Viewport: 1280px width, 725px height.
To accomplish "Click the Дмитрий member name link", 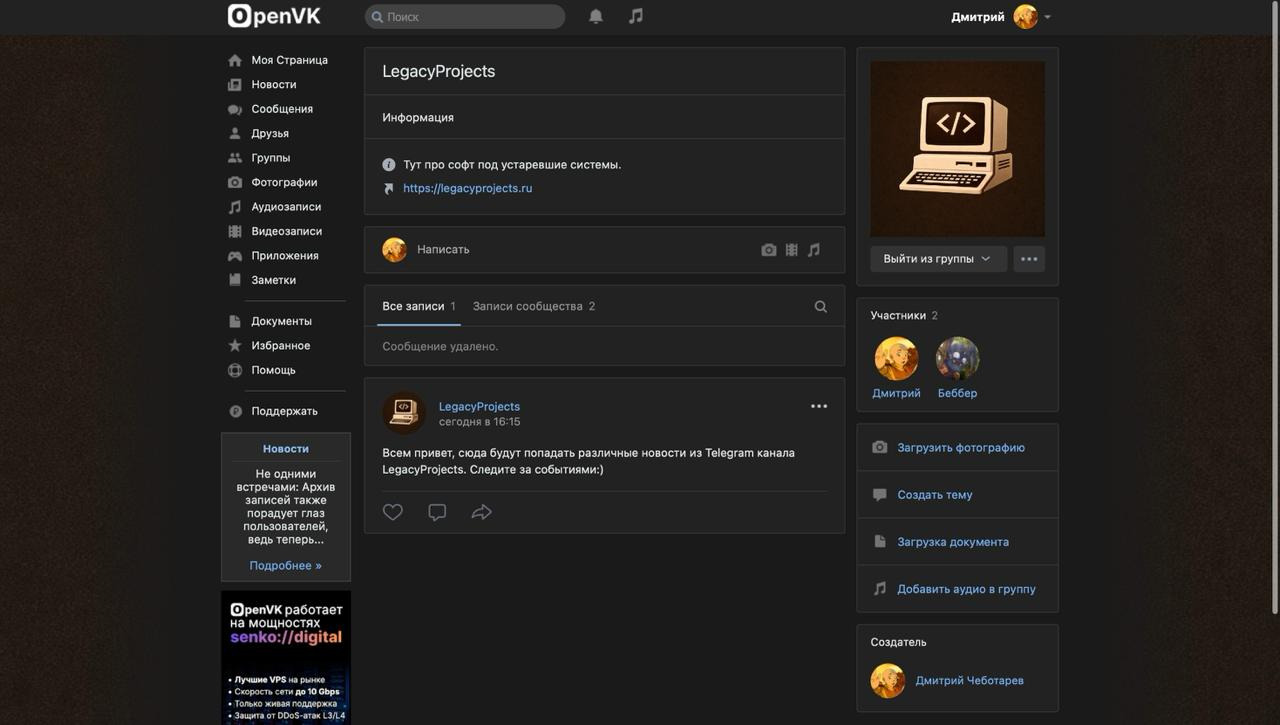I will coord(896,393).
